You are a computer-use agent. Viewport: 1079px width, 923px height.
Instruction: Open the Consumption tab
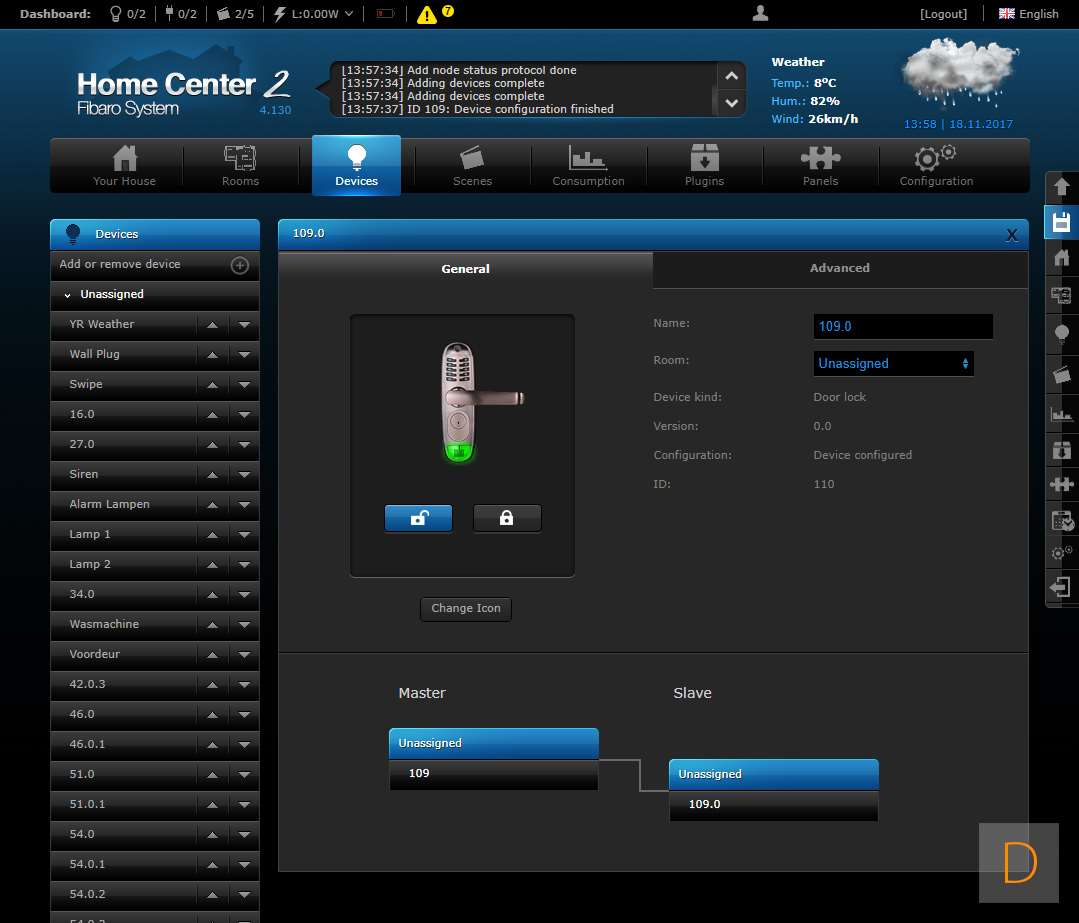588,166
